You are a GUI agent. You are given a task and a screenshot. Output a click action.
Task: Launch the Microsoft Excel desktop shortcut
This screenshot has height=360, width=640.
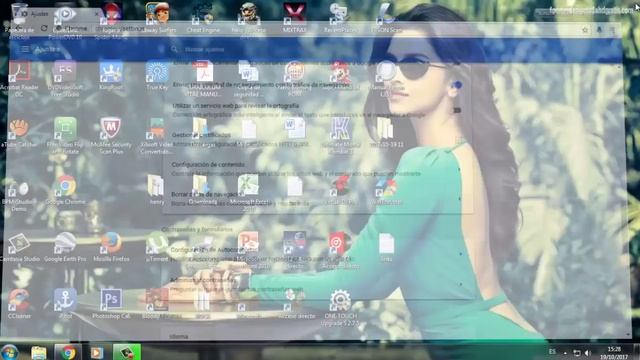click(x=248, y=193)
